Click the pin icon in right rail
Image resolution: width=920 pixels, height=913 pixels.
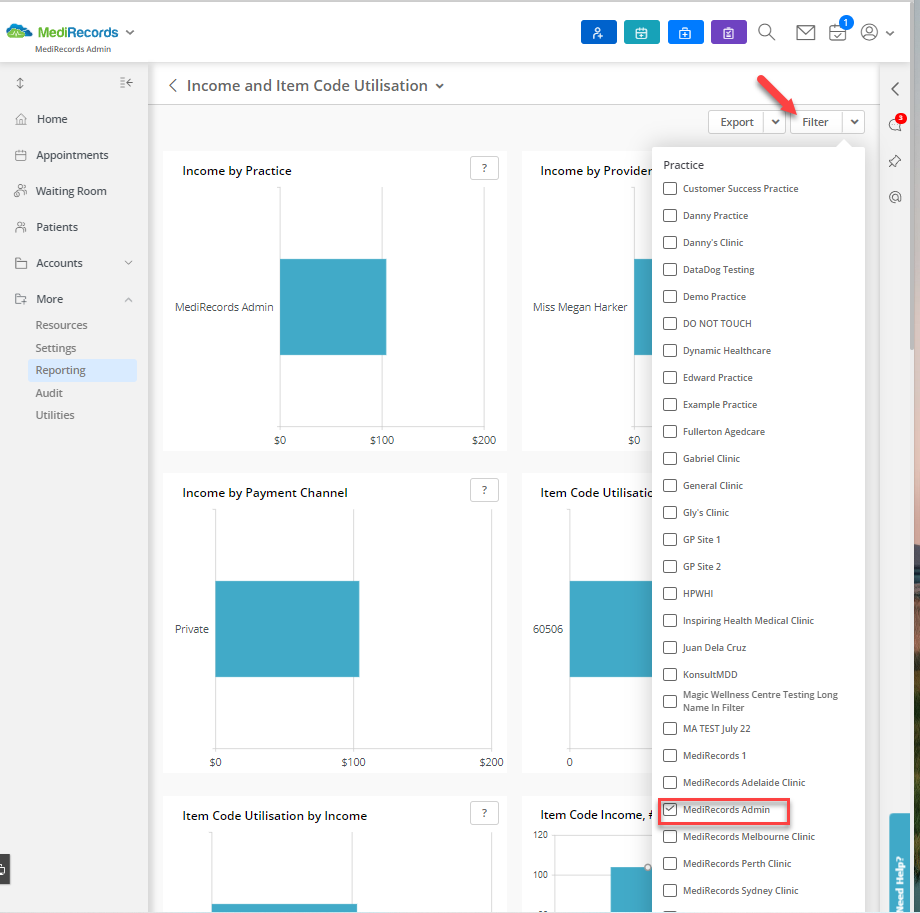[895, 161]
